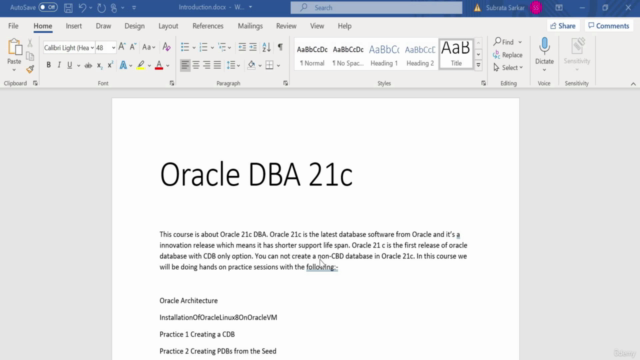This screenshot has width=640, height=360.
Task: Toggle Superscript formatting
Action: (110, 65)
